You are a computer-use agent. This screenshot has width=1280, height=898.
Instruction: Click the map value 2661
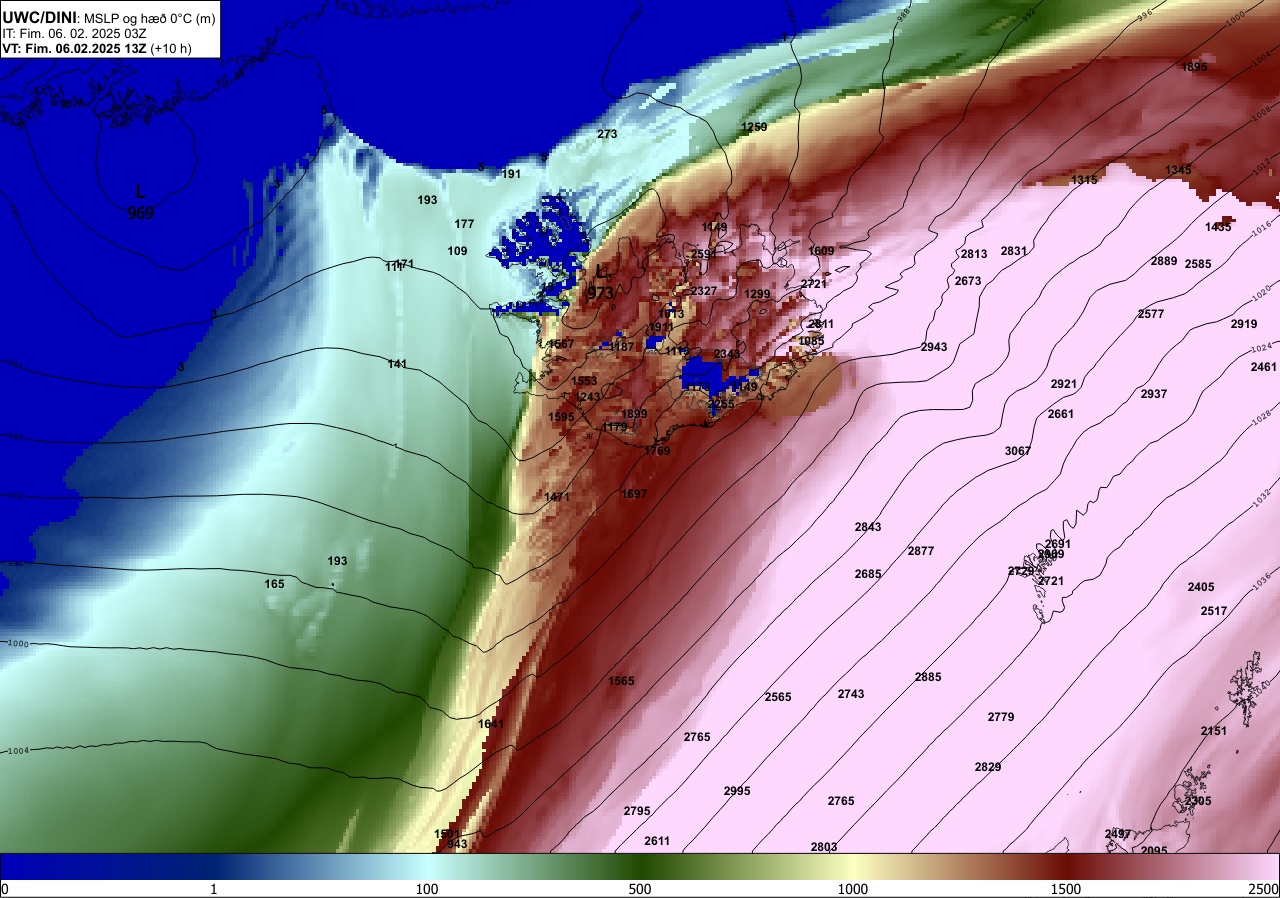(x=1060, y=414)
